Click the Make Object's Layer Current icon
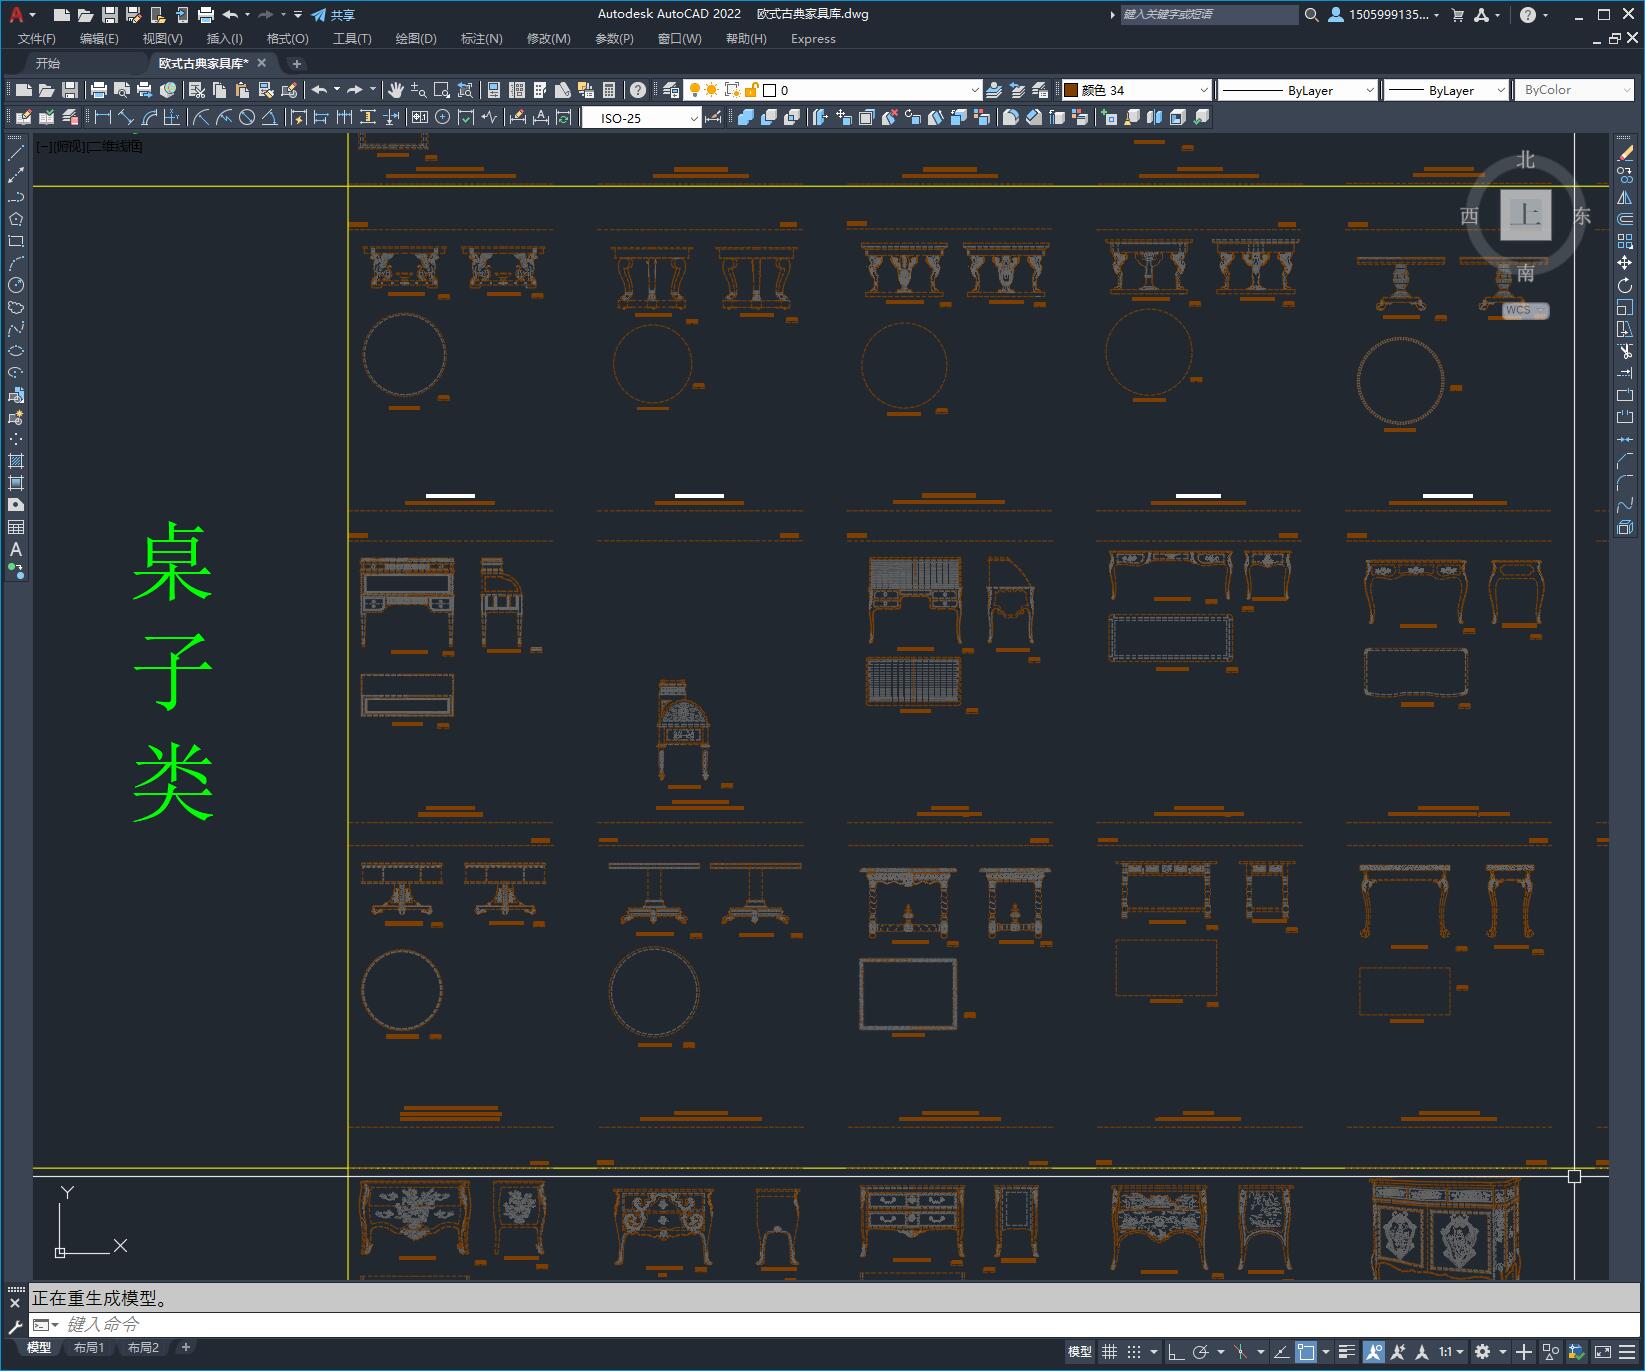This screenshot has width=1645, height=1371. [994, 90]
